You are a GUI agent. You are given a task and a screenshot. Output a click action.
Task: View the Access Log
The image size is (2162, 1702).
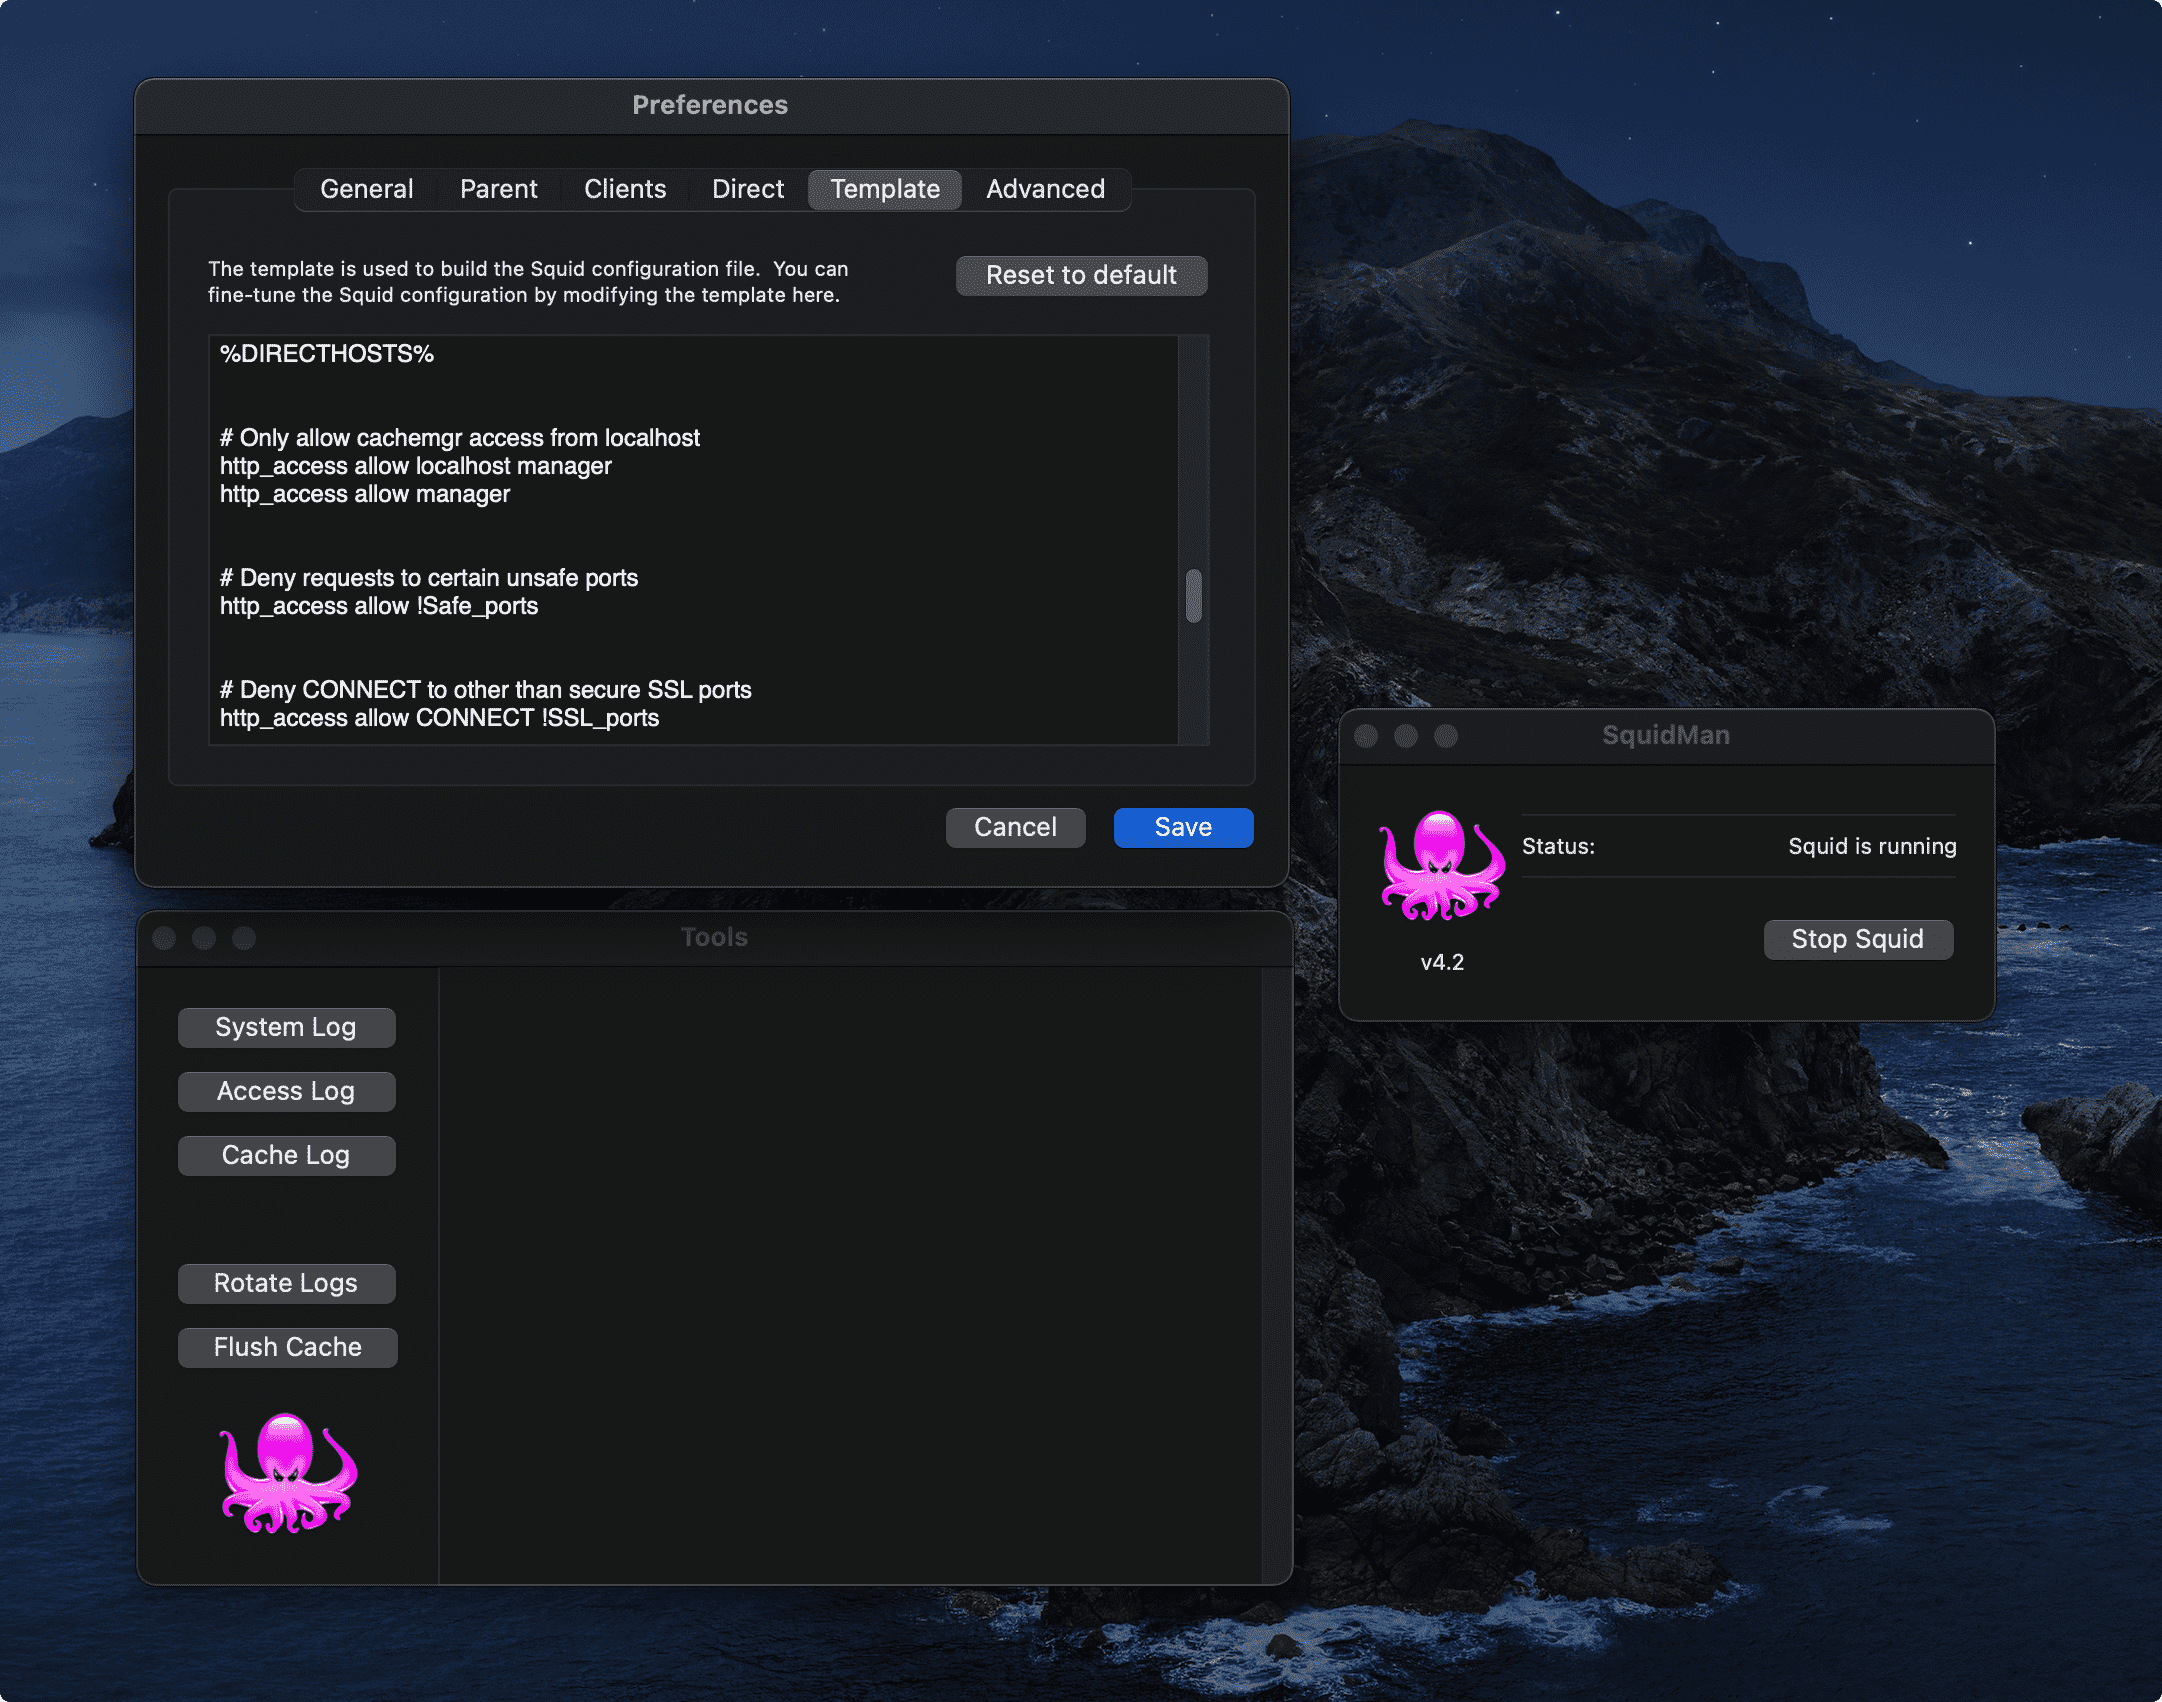coord(286,1091)
